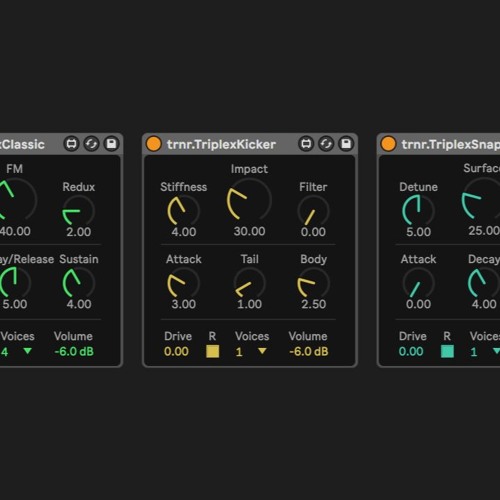Click hot-swap preset icon on TriplexKicker
This screenshot has height=500, width=500.
click(x=306, y=144)
